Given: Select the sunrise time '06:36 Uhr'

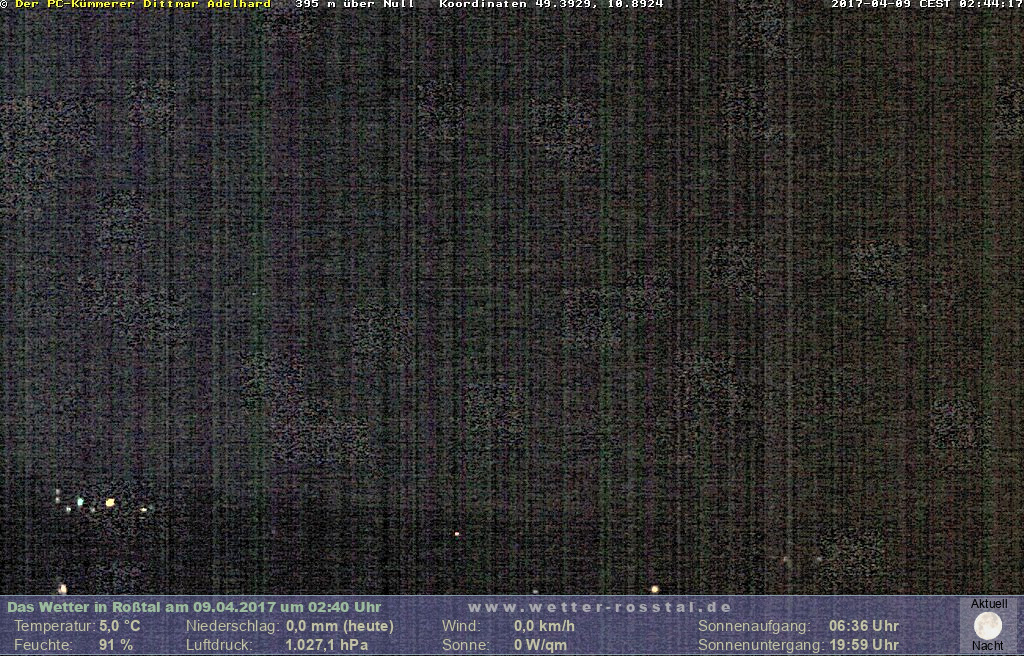Looking at the screenshot, I should point(864,626).
